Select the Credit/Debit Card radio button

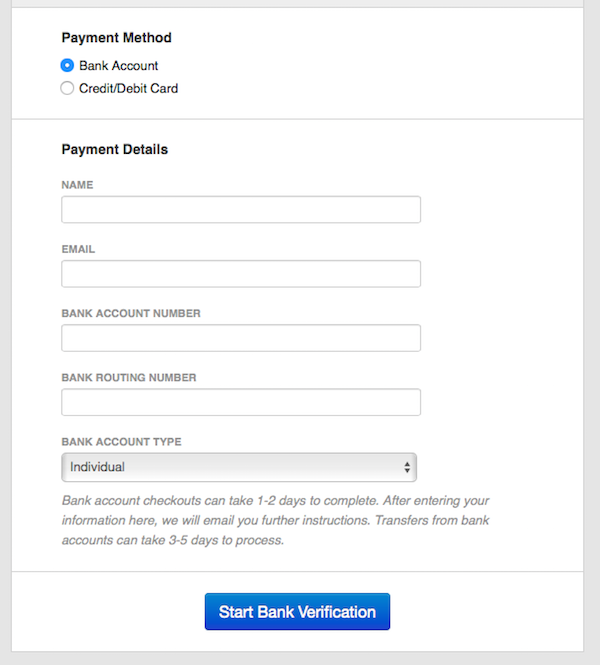(x=67, y=88)
